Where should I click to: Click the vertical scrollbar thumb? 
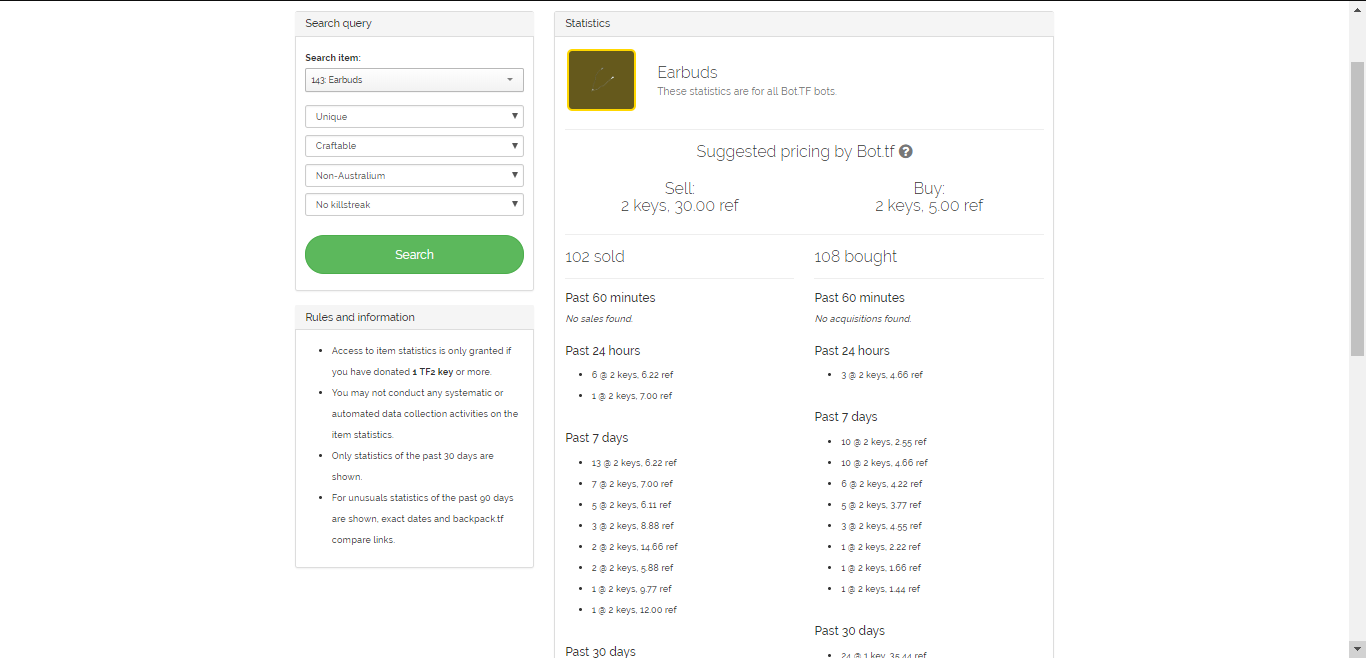(x=1357, y=208)
